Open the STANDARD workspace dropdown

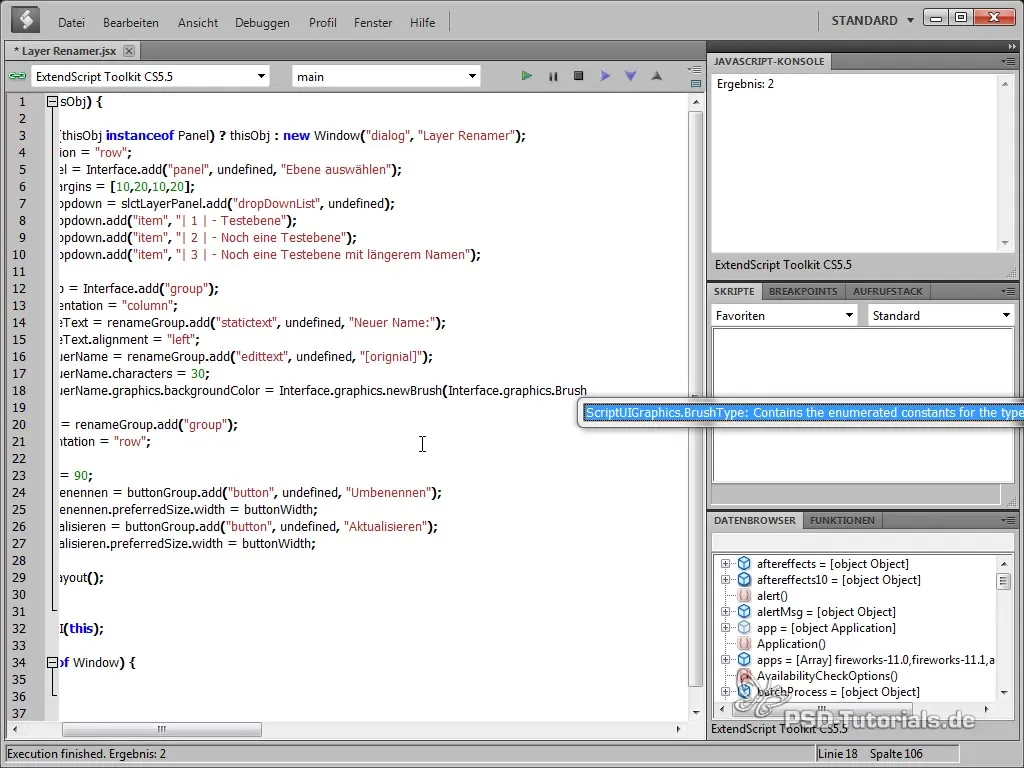(872, 21)
